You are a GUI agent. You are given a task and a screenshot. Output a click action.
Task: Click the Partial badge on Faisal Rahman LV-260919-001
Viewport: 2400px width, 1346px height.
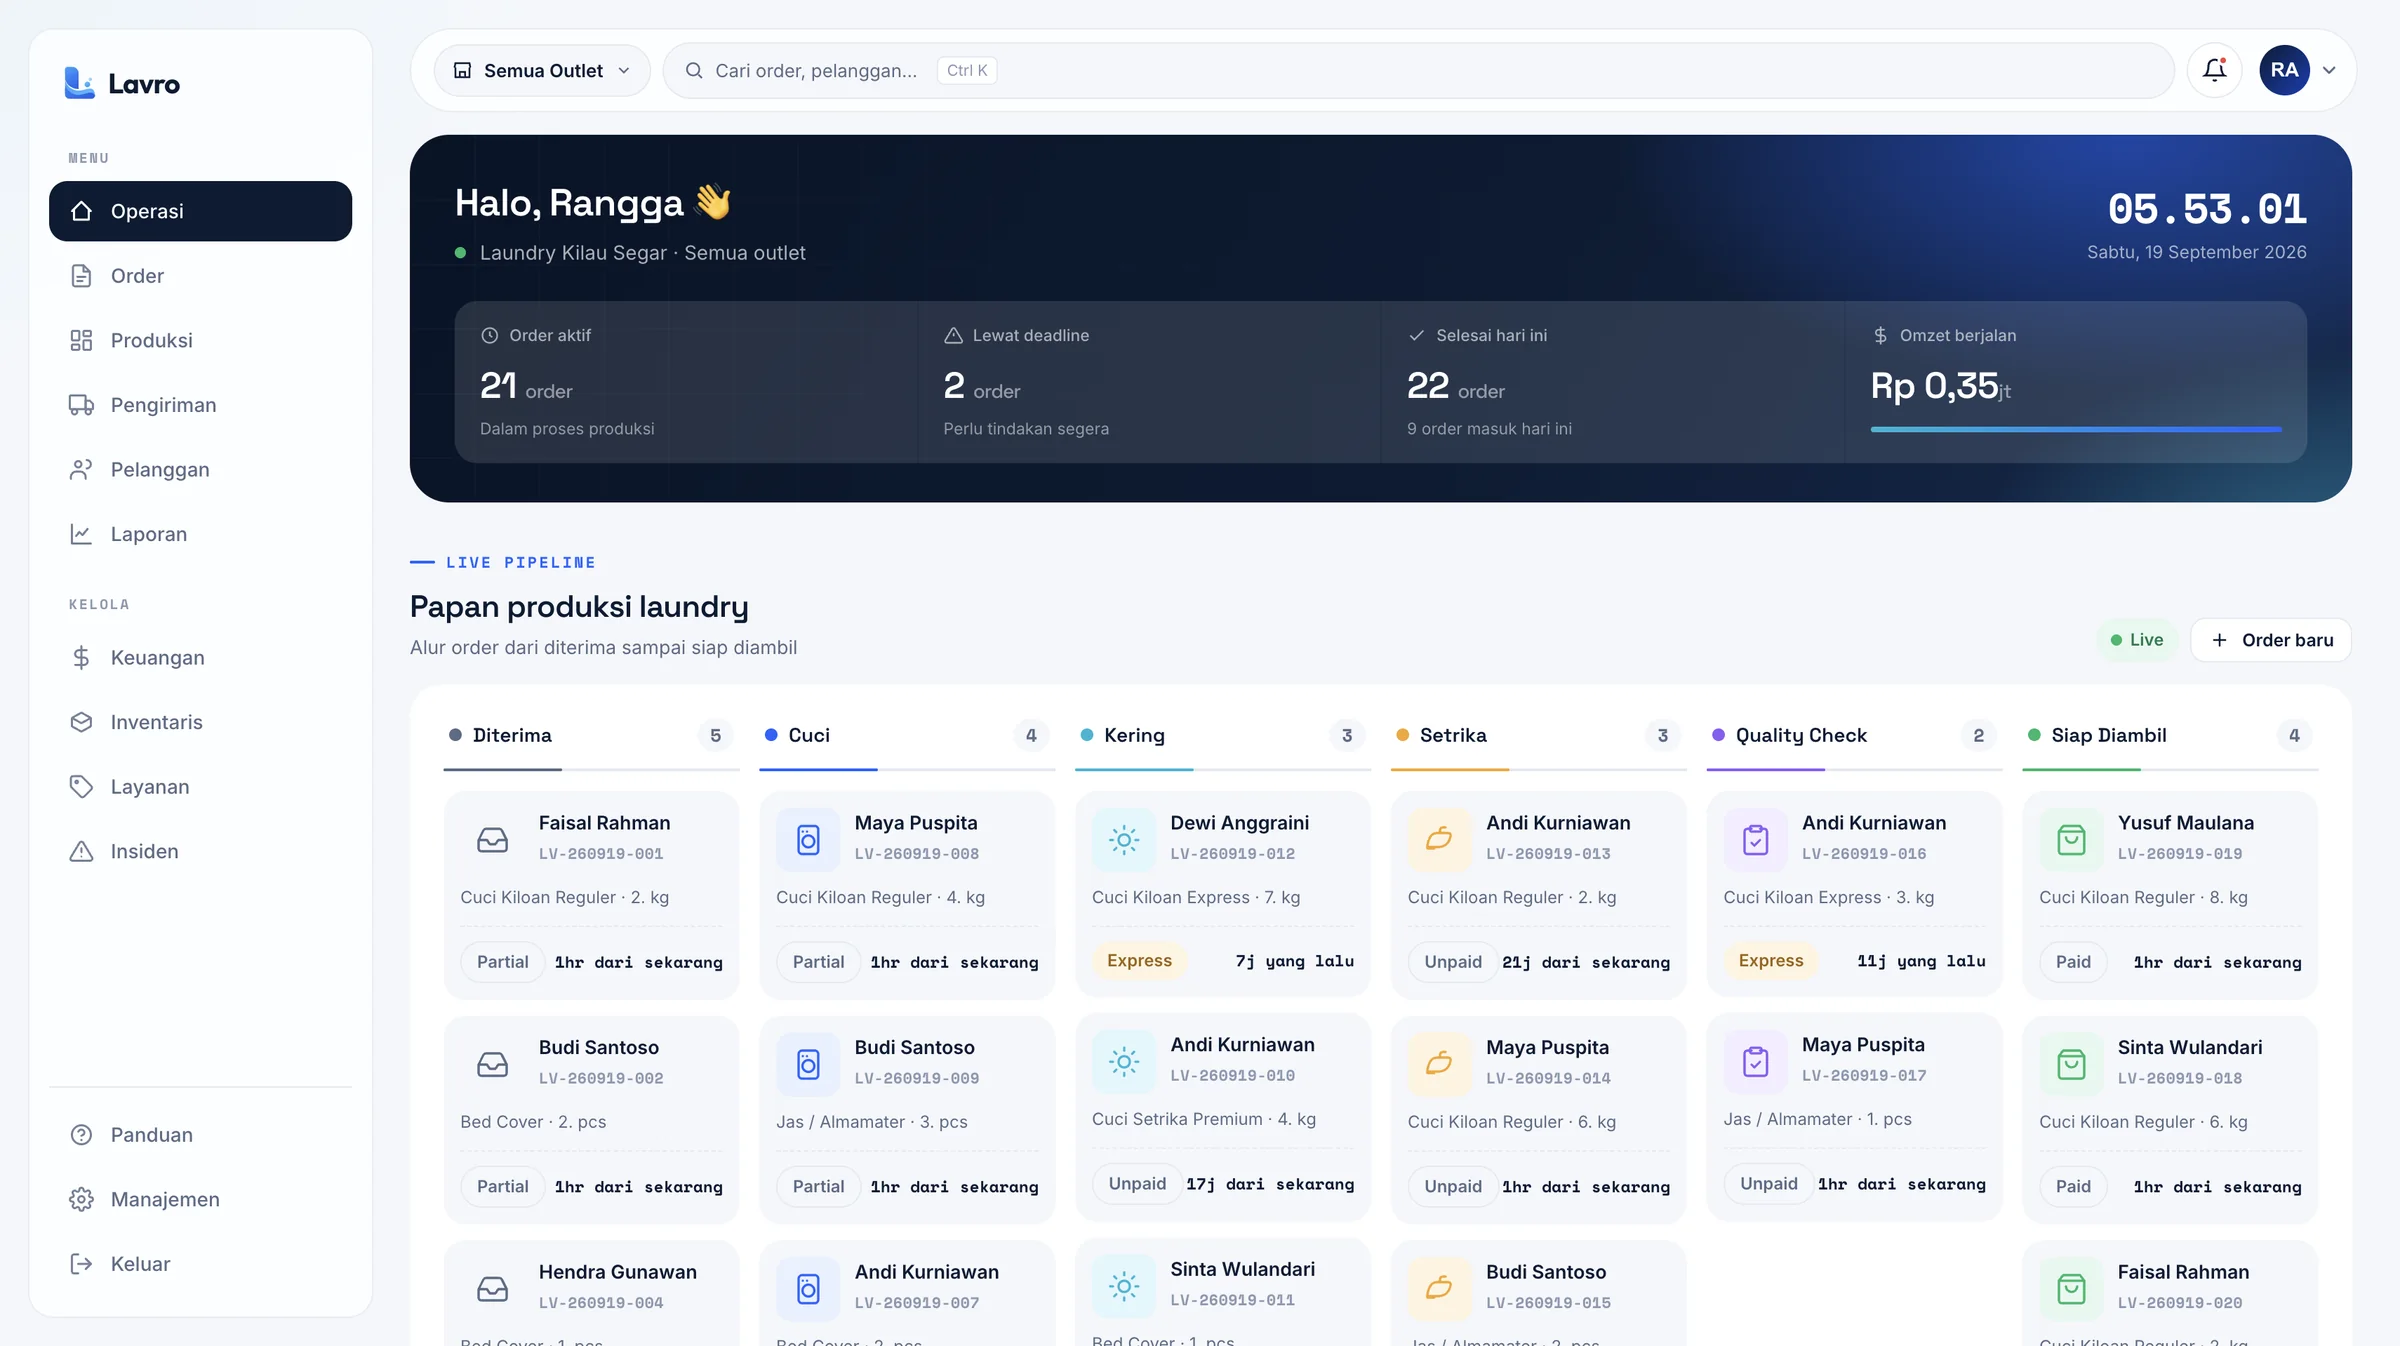coord(502,962)
